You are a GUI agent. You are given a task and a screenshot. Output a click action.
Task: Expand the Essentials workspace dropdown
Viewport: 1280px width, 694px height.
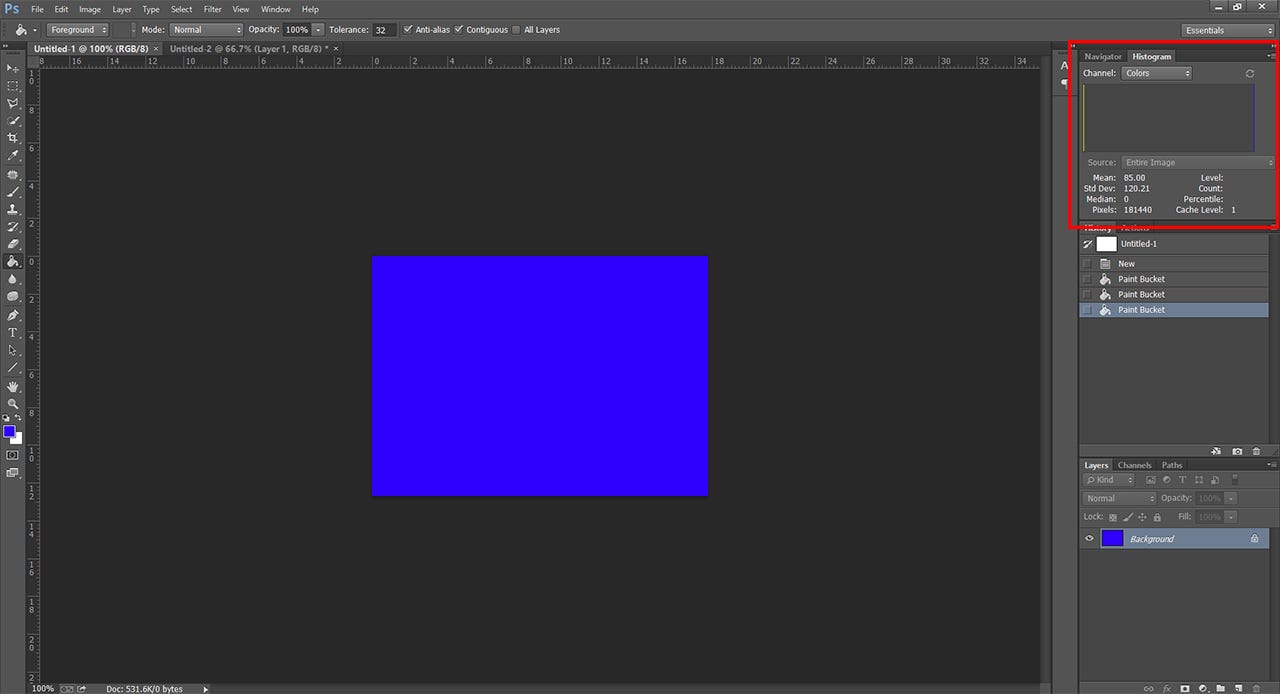pyautogui.click(x=1228, y=30)
